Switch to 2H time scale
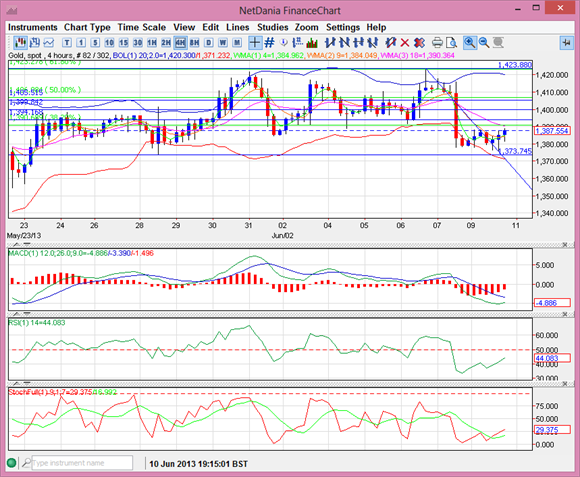This screenshot has width=580, height=477. tap(166, 43)
